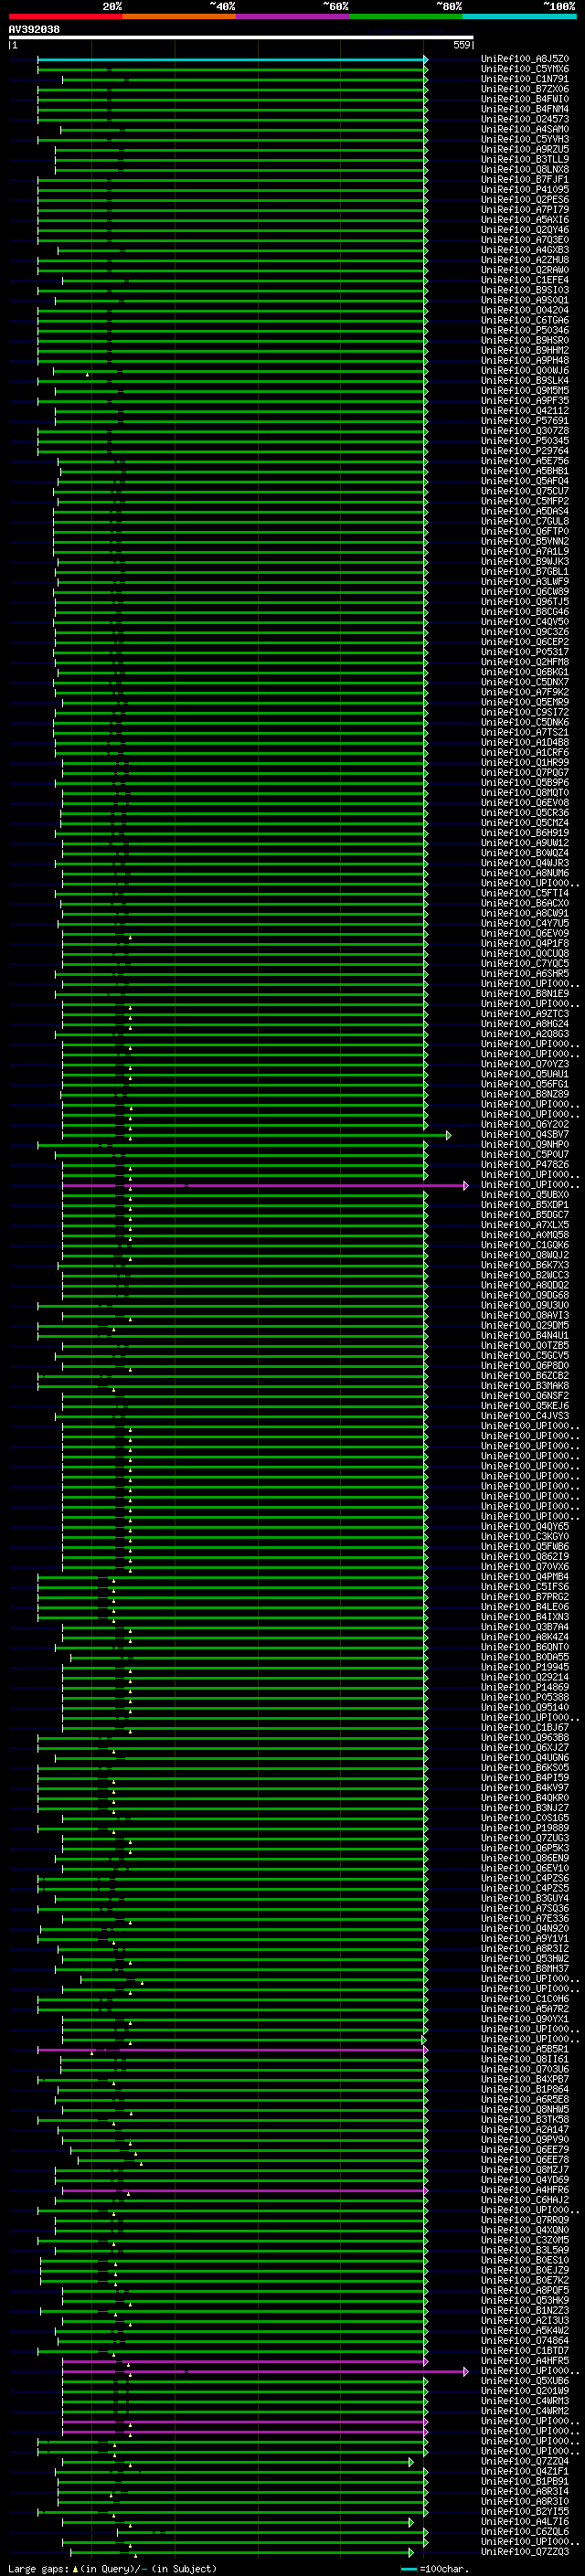
Task: Select hit label UniRef100_A5B5R1
Action: [x=525, y=2049]
